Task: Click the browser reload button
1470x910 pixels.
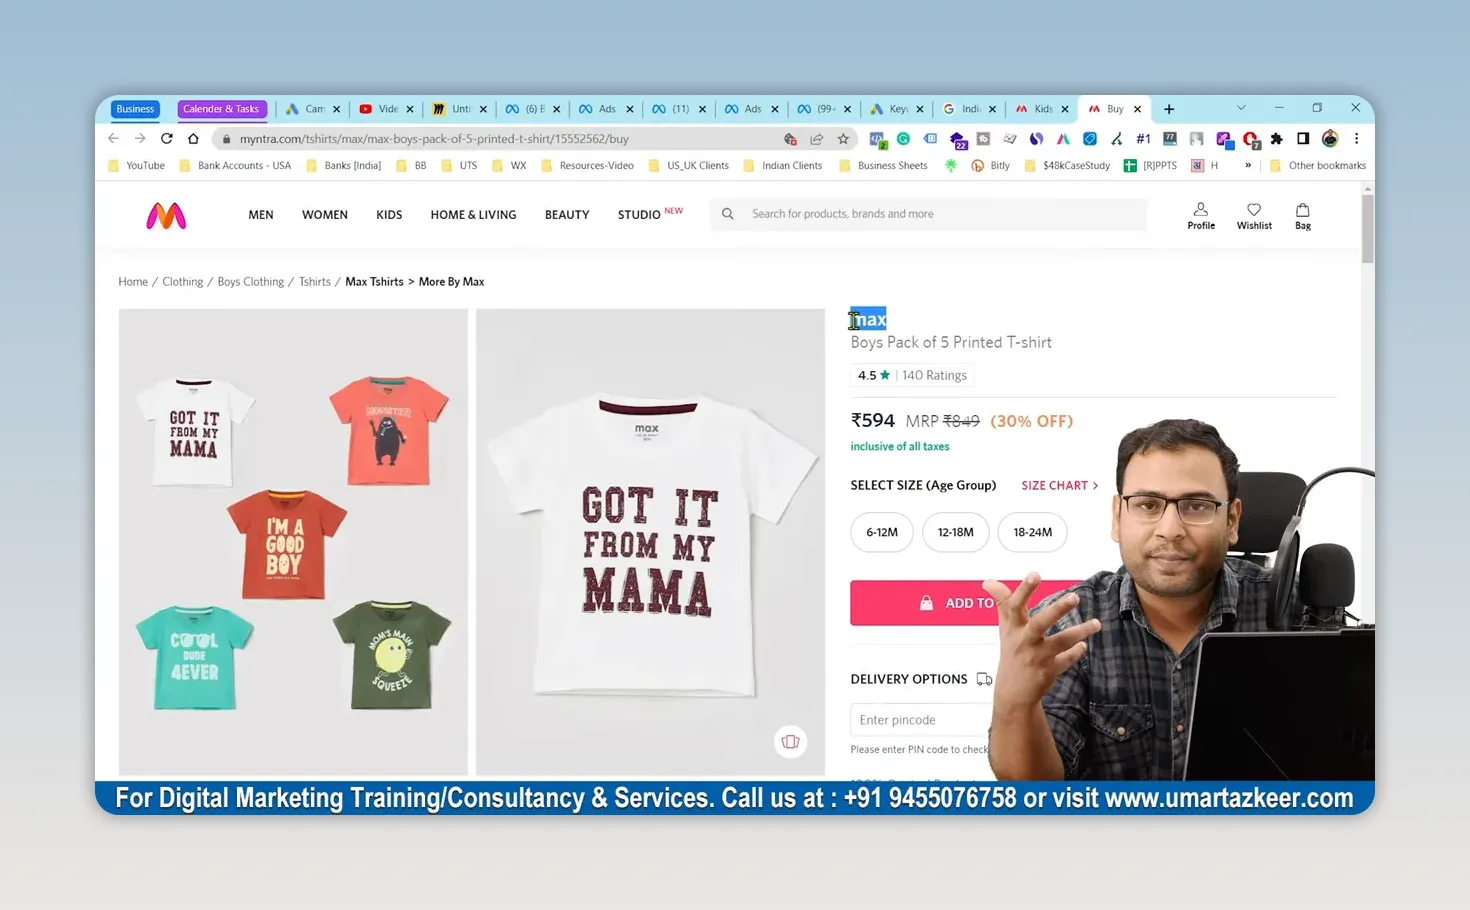Action: [x=167, y=139]
